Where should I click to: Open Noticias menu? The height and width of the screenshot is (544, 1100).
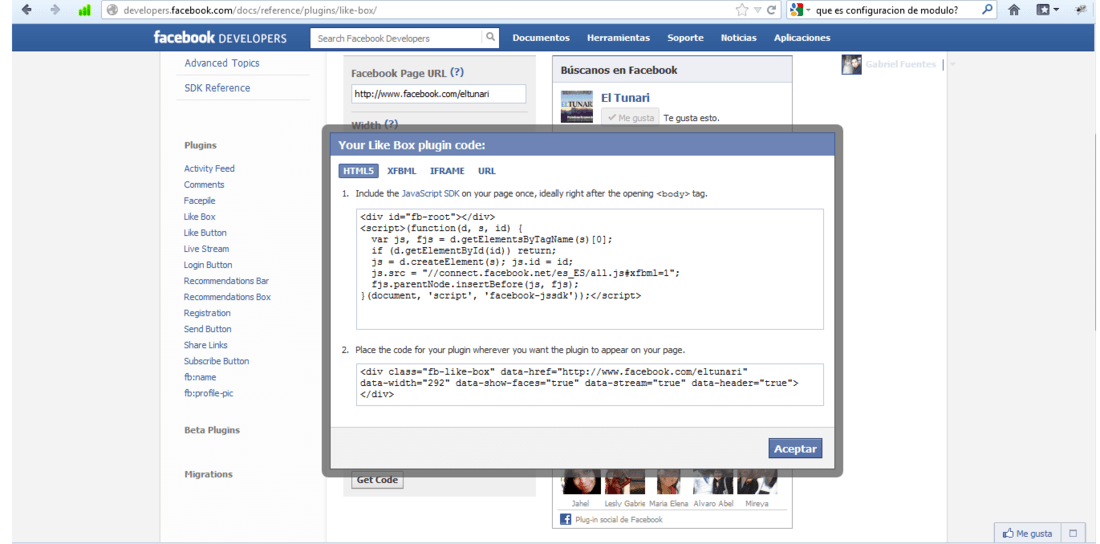tap(739, 38)
